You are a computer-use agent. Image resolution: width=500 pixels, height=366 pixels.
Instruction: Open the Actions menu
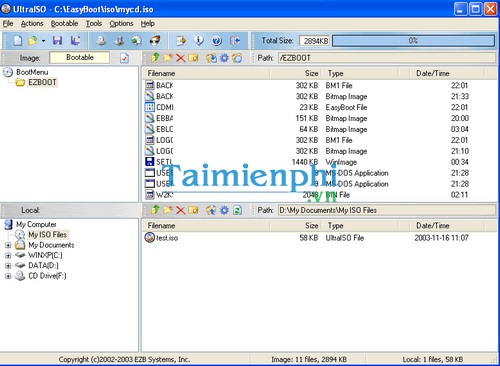pyautogui.click(x=32, y=23)
